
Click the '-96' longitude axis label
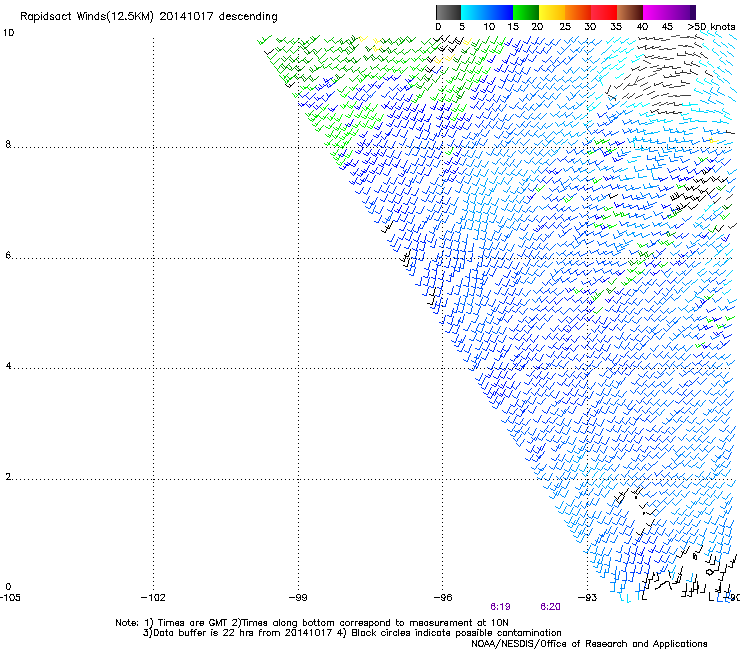pyautogui.click(x=443, y=598)
